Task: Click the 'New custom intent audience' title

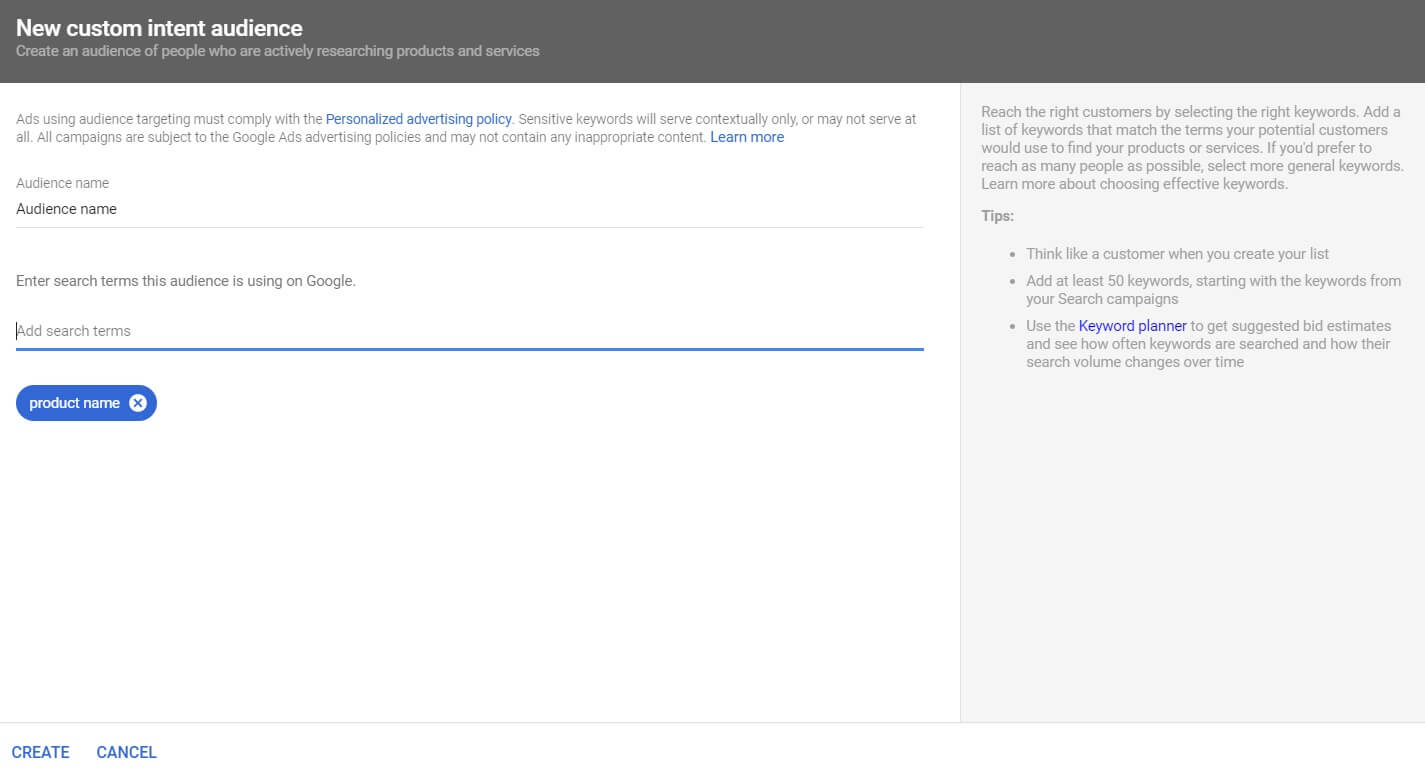Action: (x=159, y=28)
